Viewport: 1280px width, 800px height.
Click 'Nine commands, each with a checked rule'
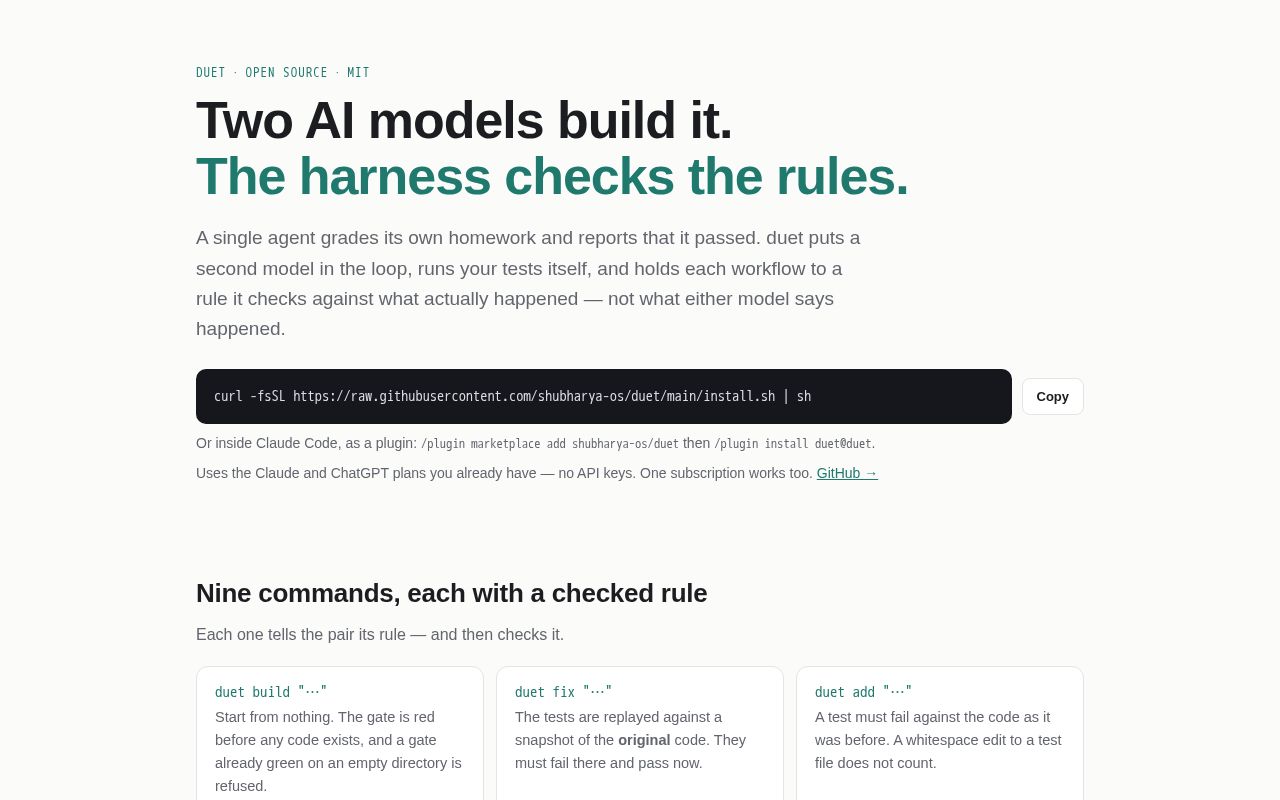pos(452,593)
